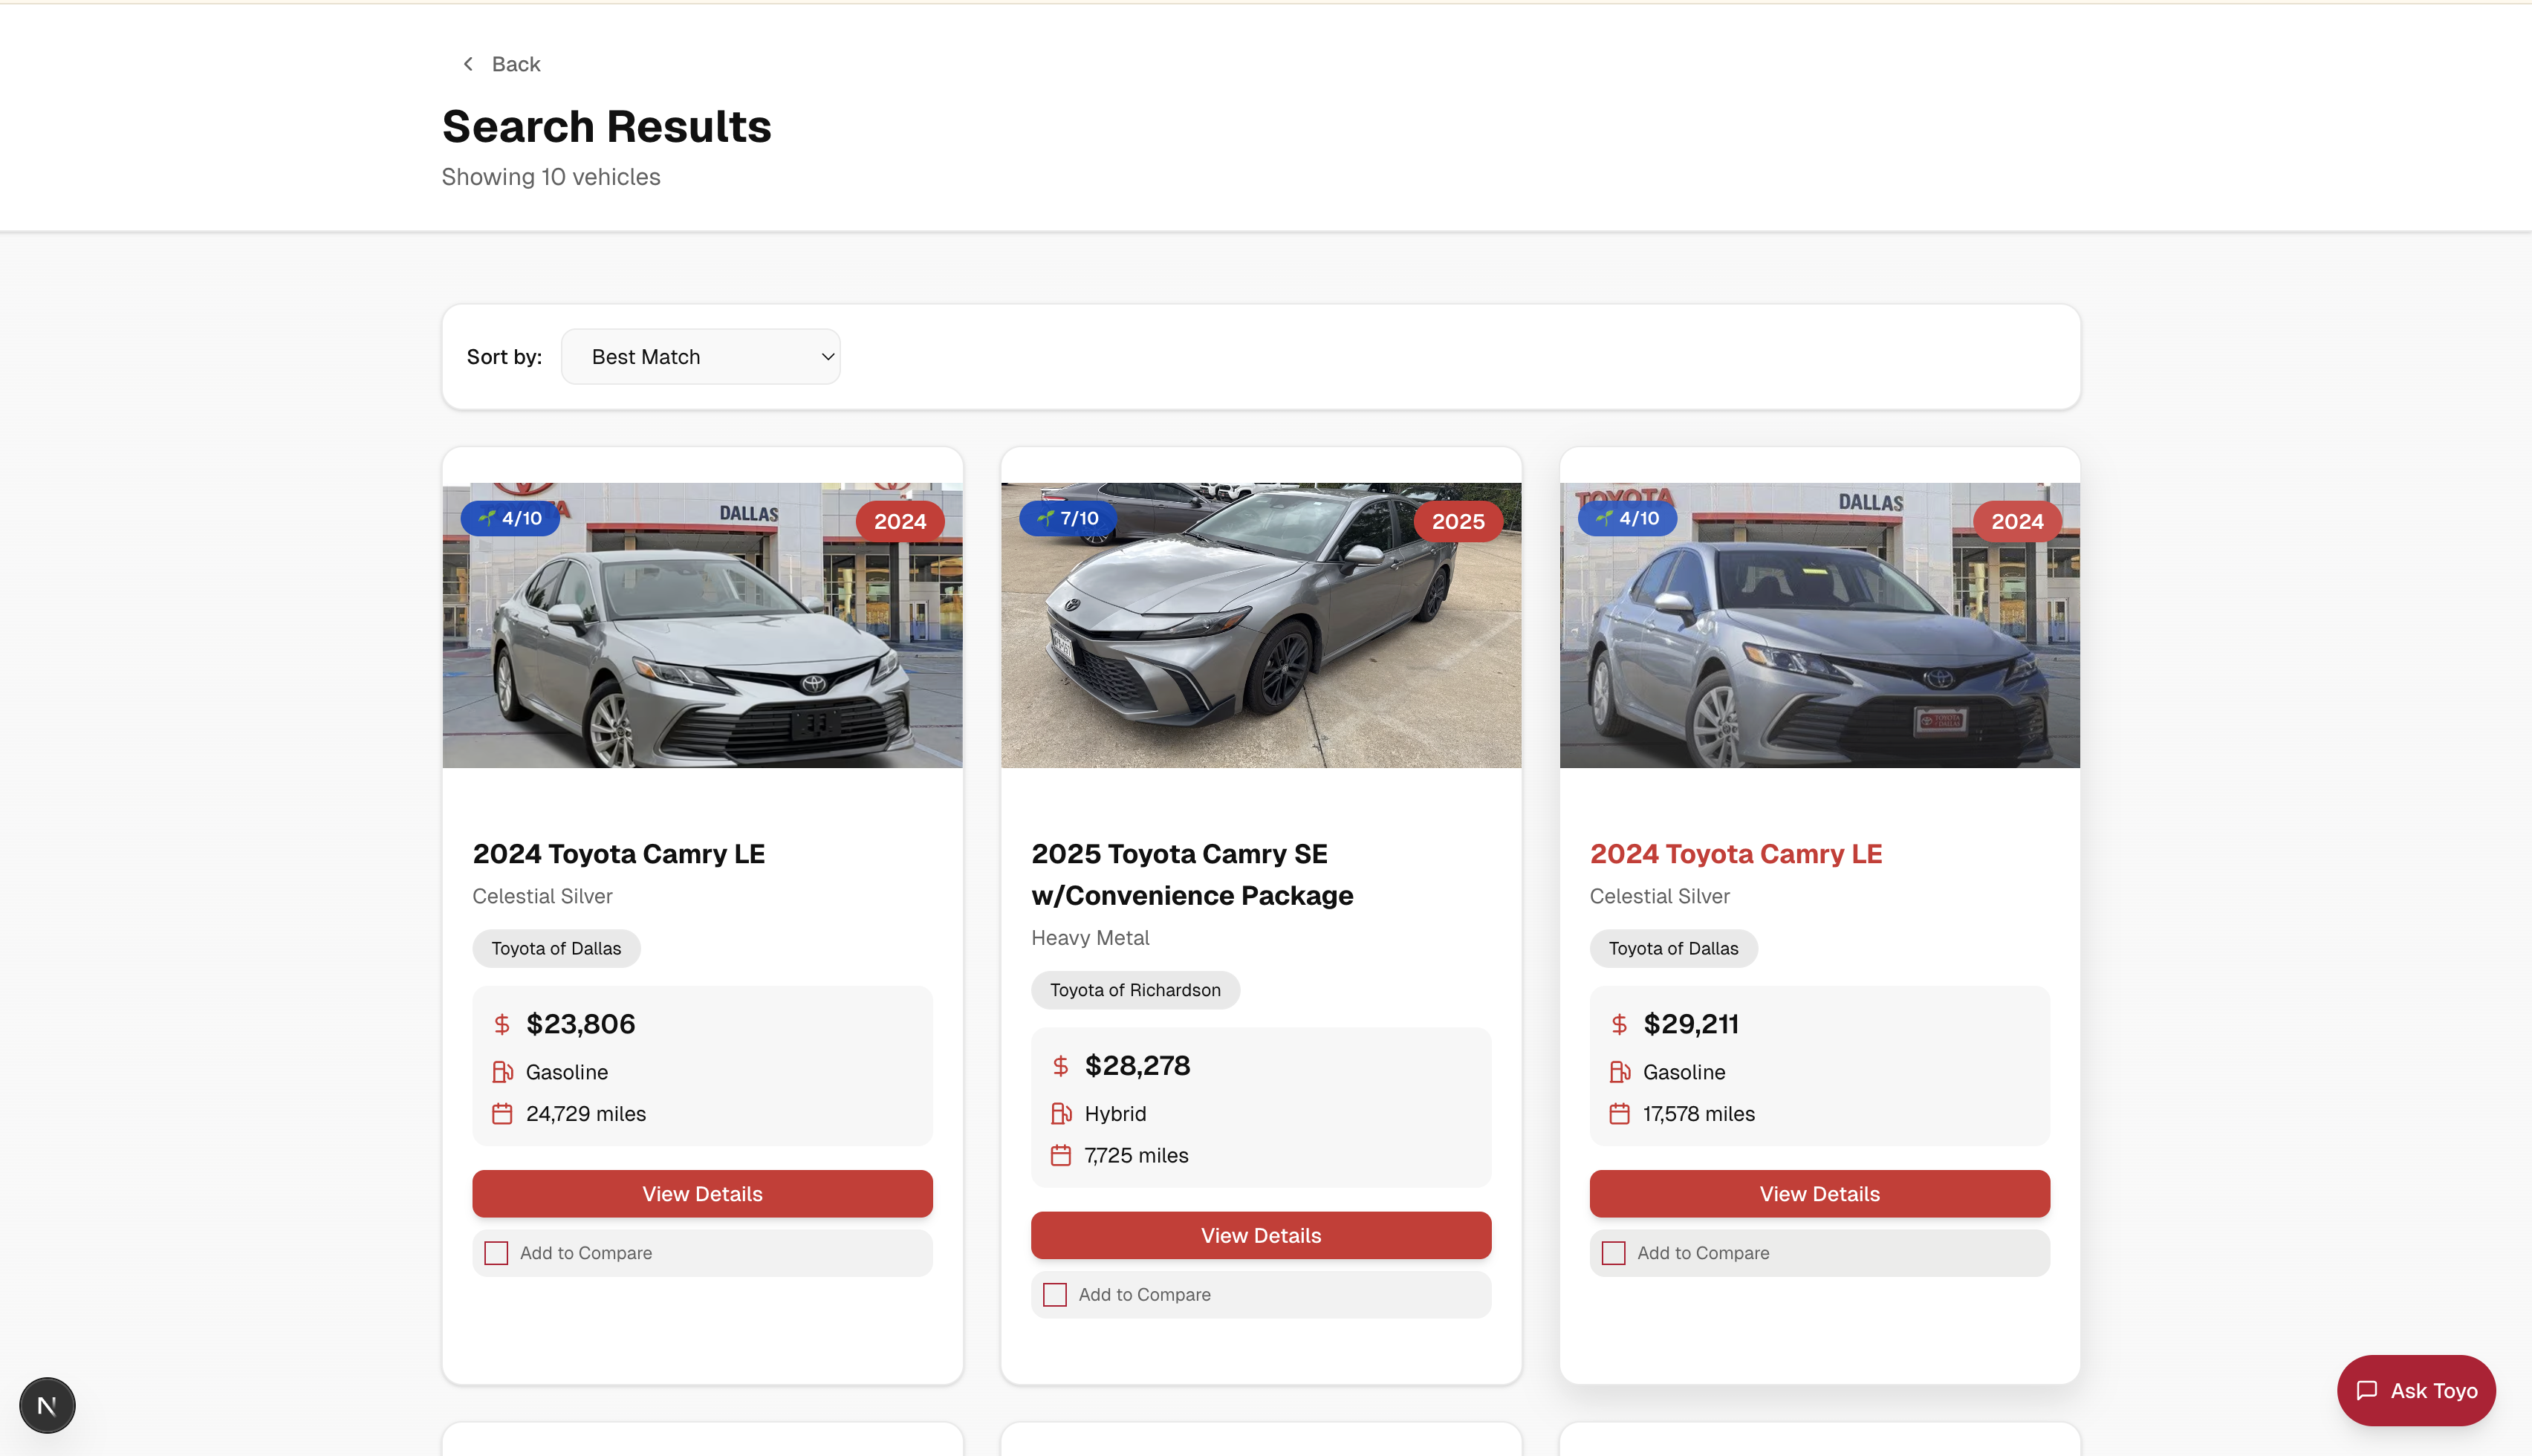Click the 7/10 eco score badge
The height and width of the screenshot is (1456, 2532).
[1068, 518]
